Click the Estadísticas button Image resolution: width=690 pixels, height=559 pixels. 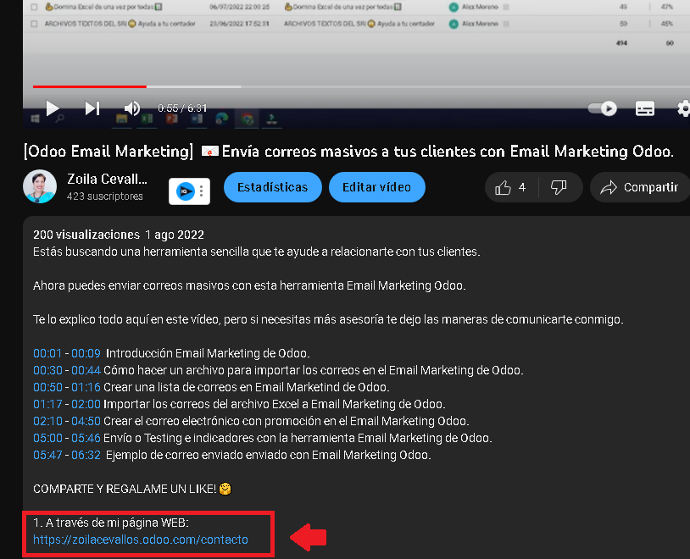click(272, 188)
